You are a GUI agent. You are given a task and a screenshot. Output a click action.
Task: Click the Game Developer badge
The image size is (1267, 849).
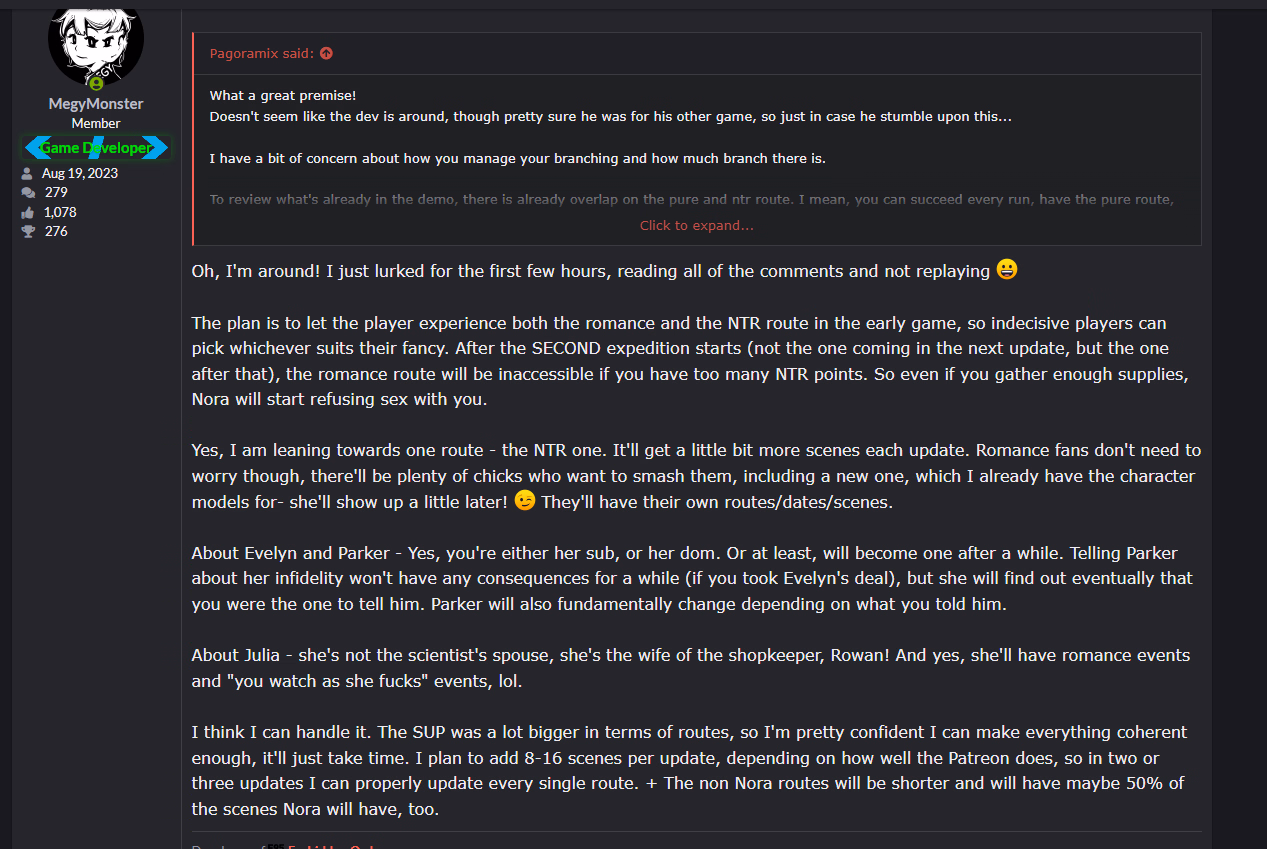pos(96,148)
